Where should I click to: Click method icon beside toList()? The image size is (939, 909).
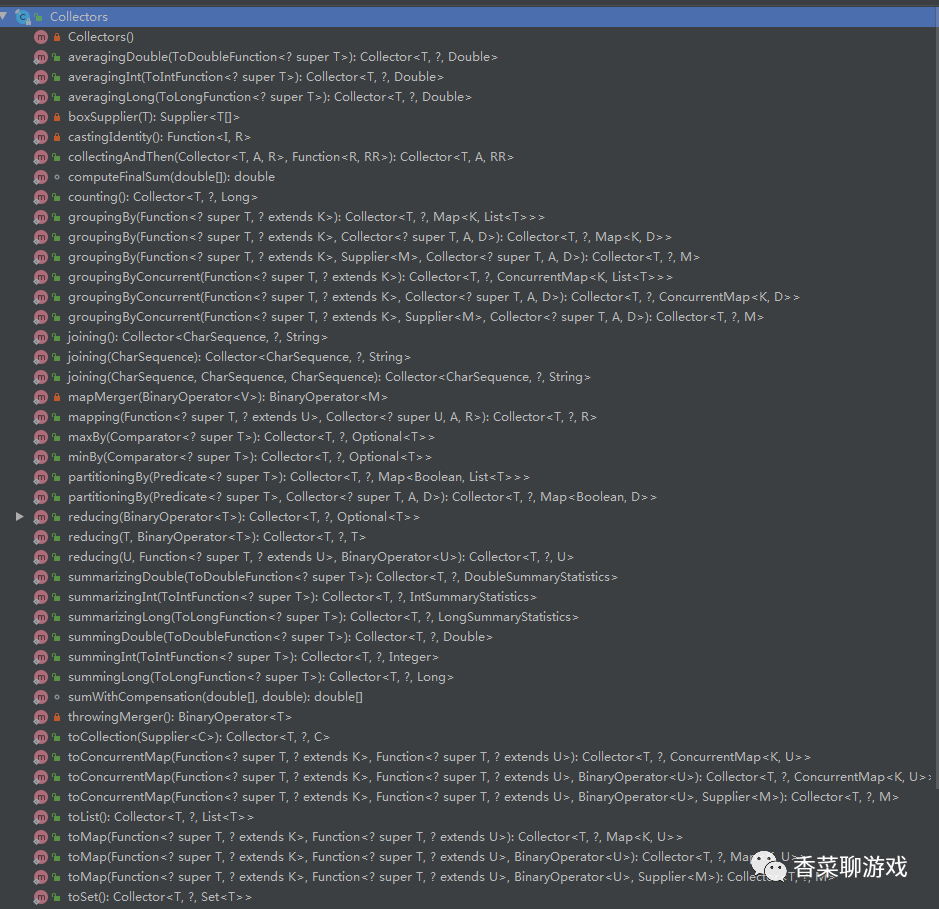pos(40,817)
